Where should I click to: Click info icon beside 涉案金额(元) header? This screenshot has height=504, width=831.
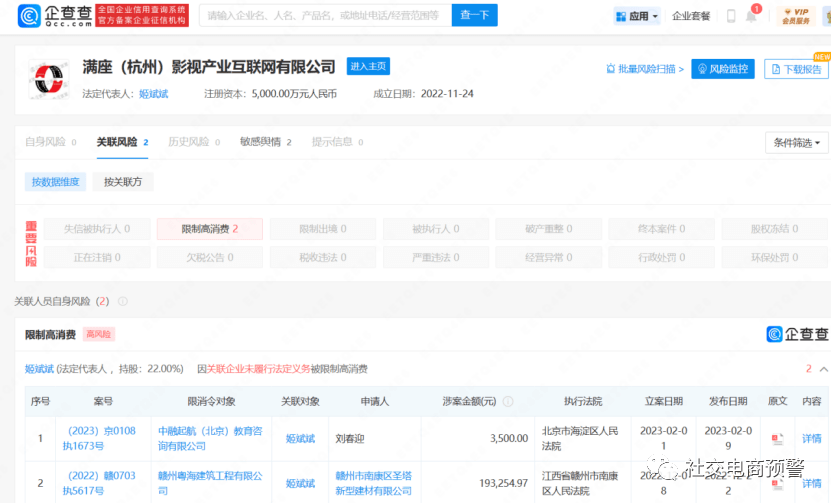coord(508,402)
